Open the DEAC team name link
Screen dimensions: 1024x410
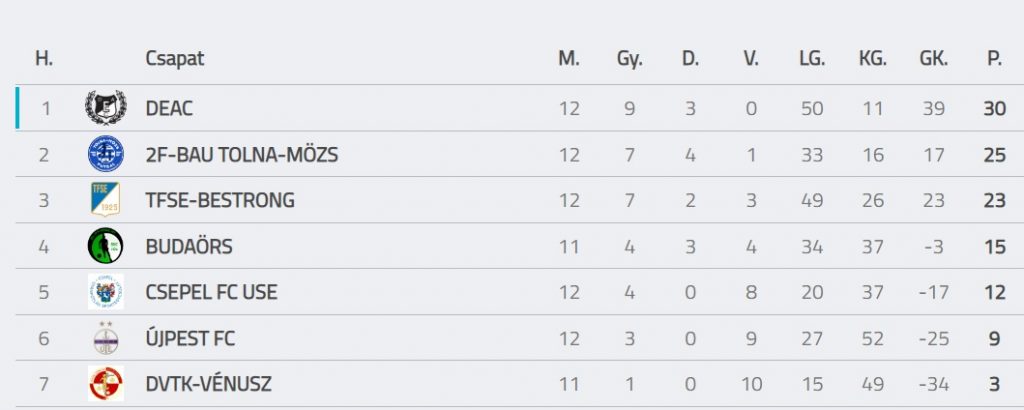click(169, 108)
